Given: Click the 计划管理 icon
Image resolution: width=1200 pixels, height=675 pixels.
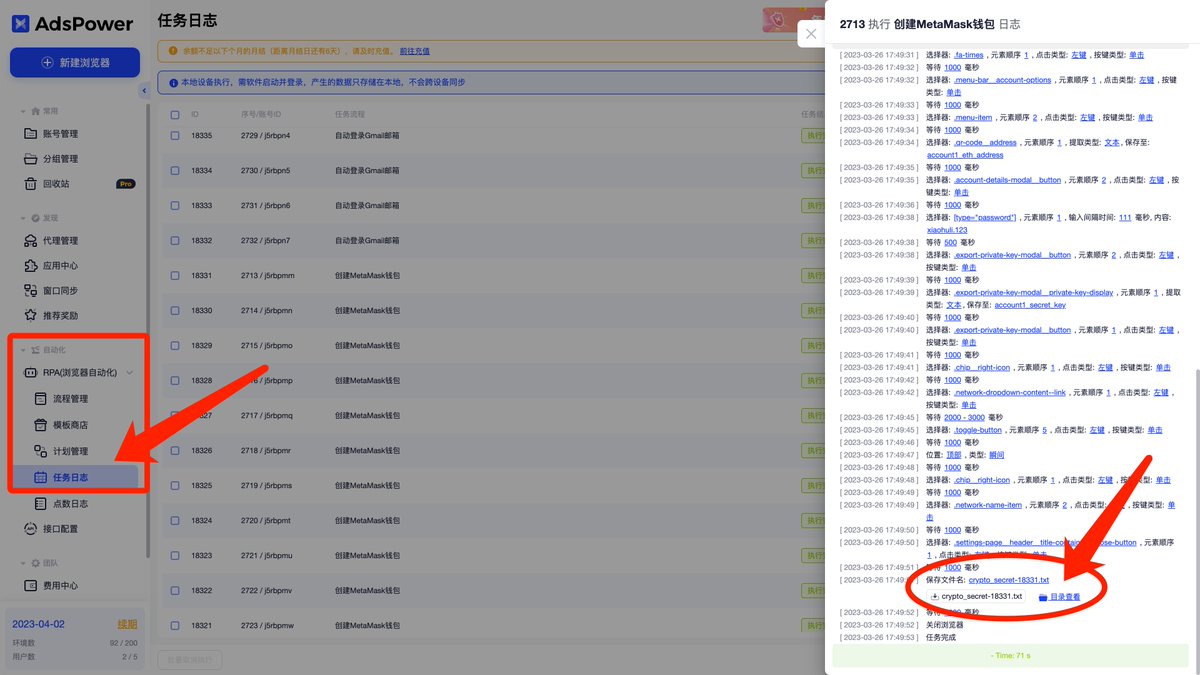Looking at the screenshot, I should 41,451.
